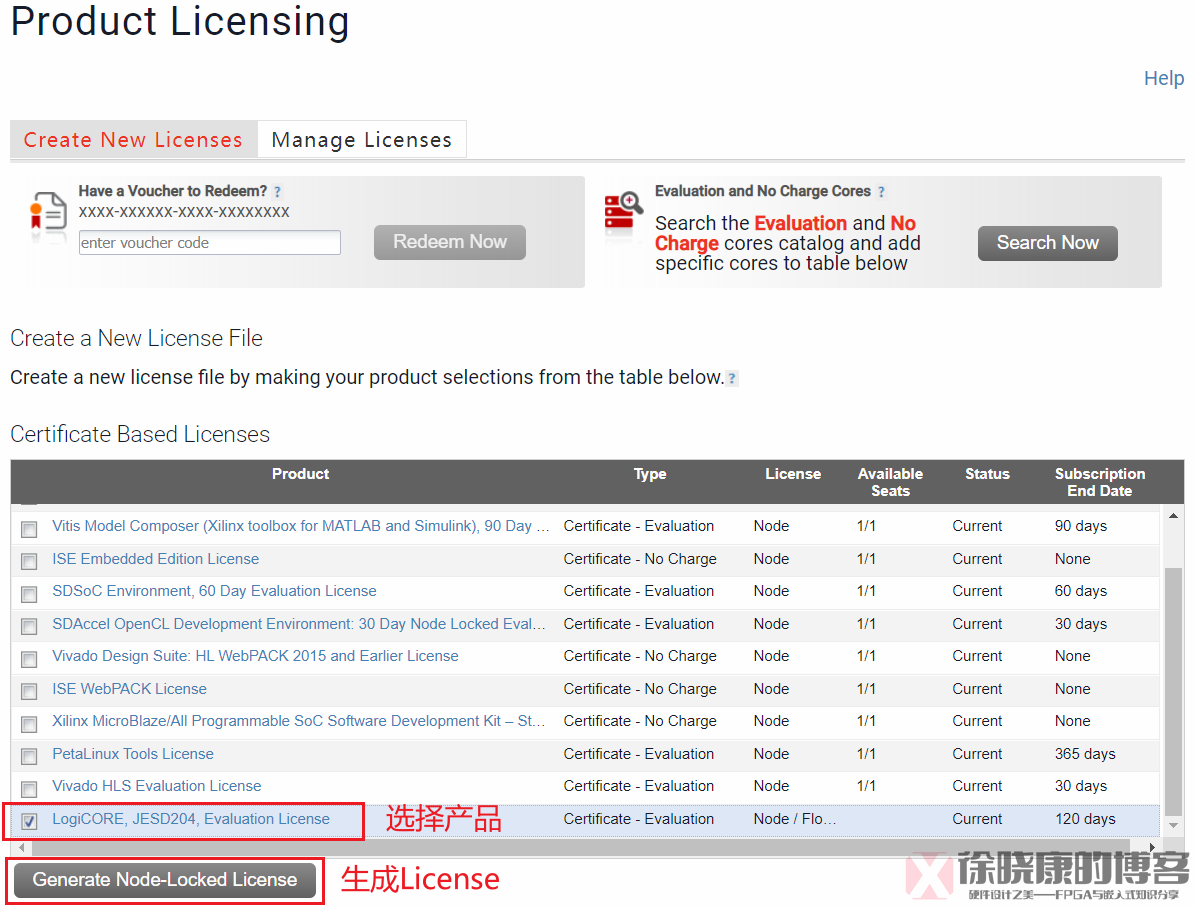Click the 'Create a New License File' heading
The width and height of the screenshot is (1195, 906).
pos(136,338)
